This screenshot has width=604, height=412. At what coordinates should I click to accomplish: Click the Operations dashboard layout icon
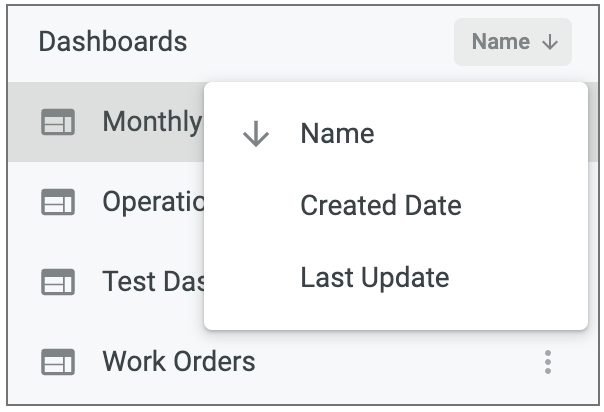[58, 202]
